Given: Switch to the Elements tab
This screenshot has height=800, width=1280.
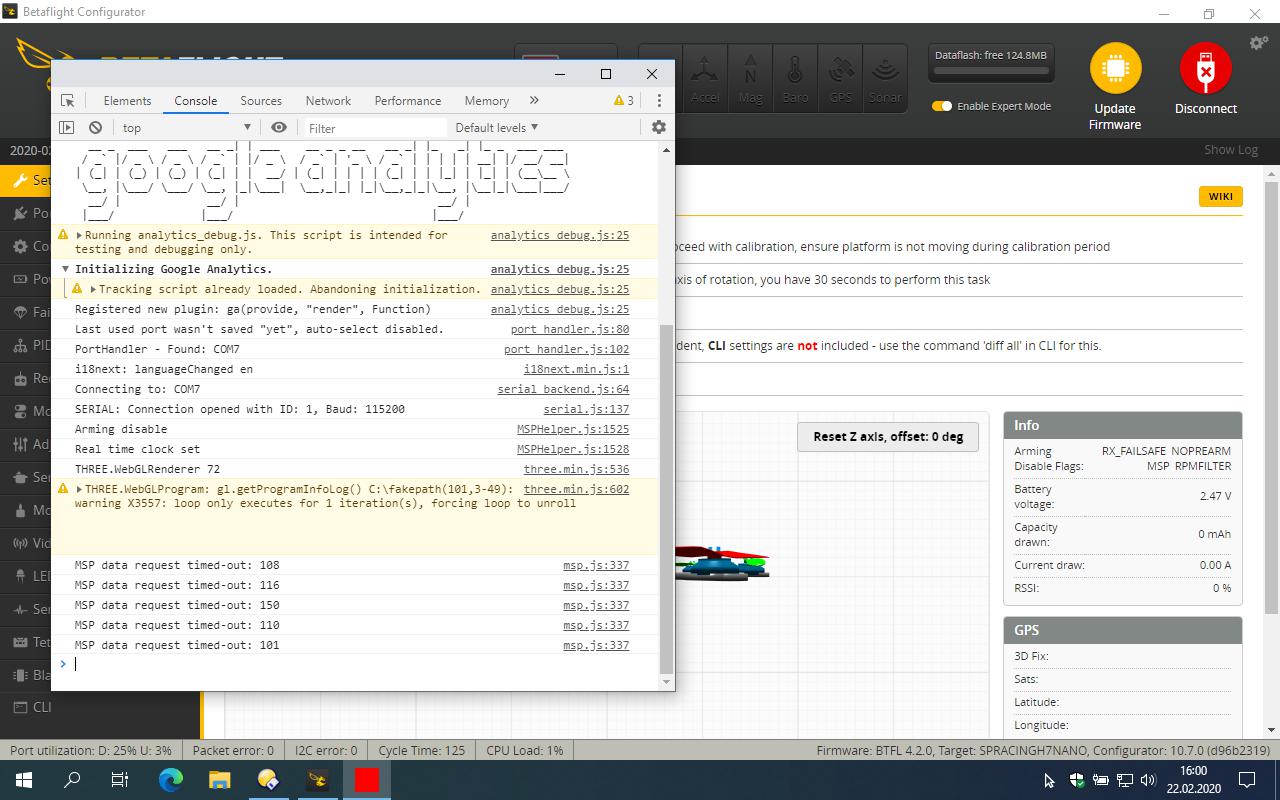Looking at the screenshot, I should [127, 100].
